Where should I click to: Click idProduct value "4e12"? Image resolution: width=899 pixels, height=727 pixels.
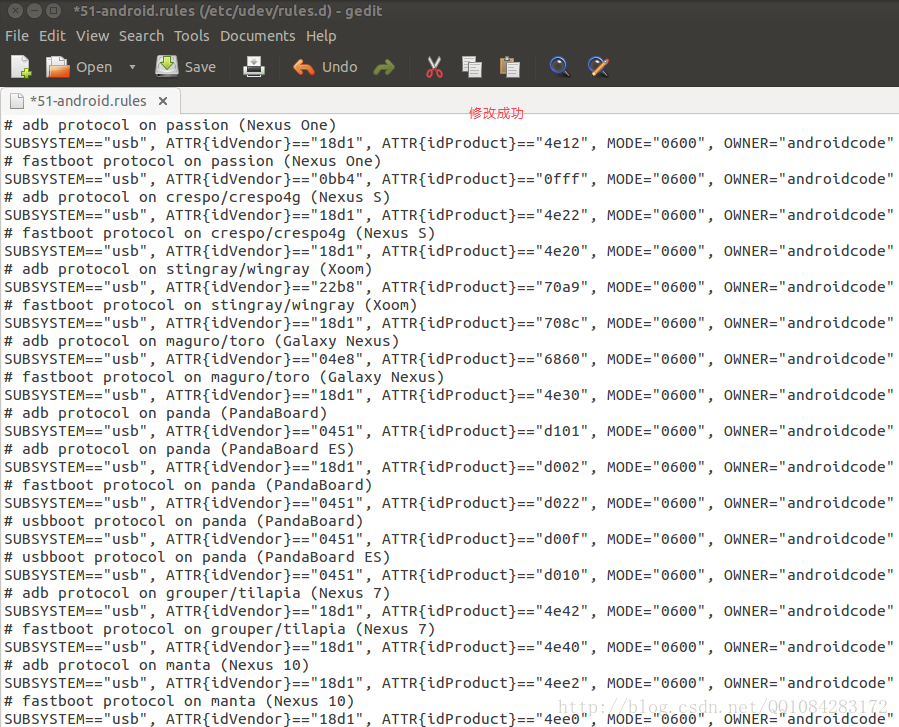point(561,143)
